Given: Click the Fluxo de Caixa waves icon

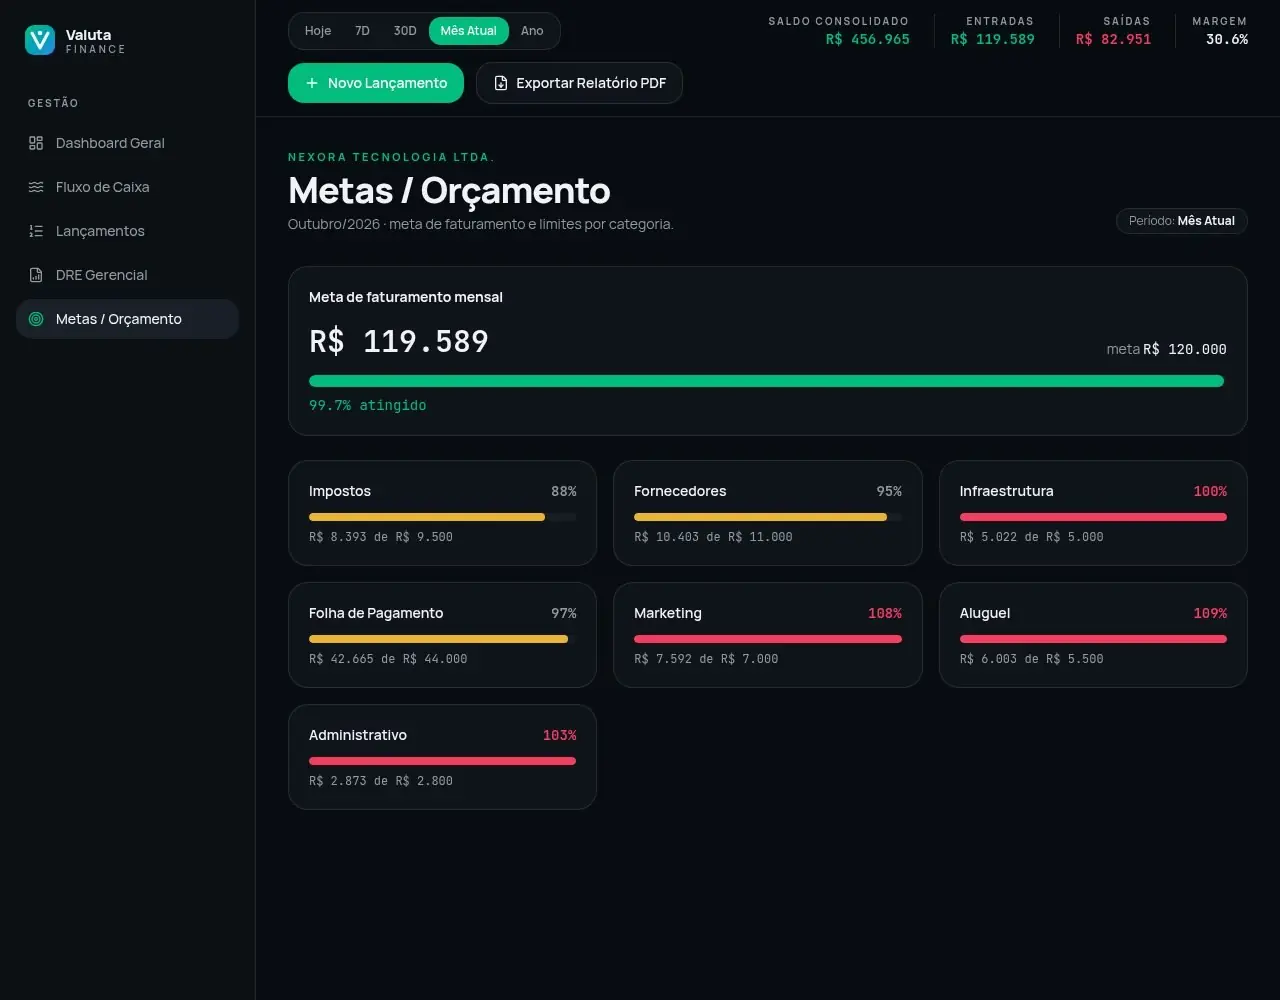Looking at the screenshot, I should (36, 187).
